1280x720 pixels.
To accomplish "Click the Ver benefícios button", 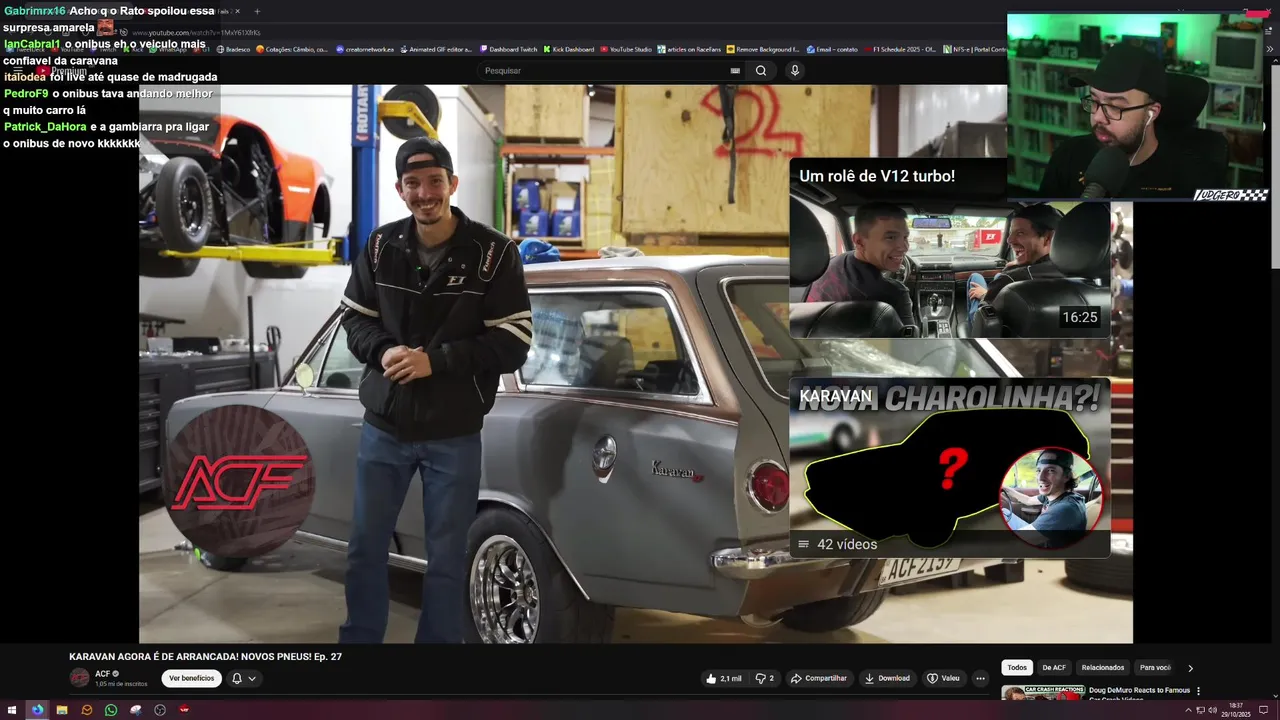I will 191,678.
